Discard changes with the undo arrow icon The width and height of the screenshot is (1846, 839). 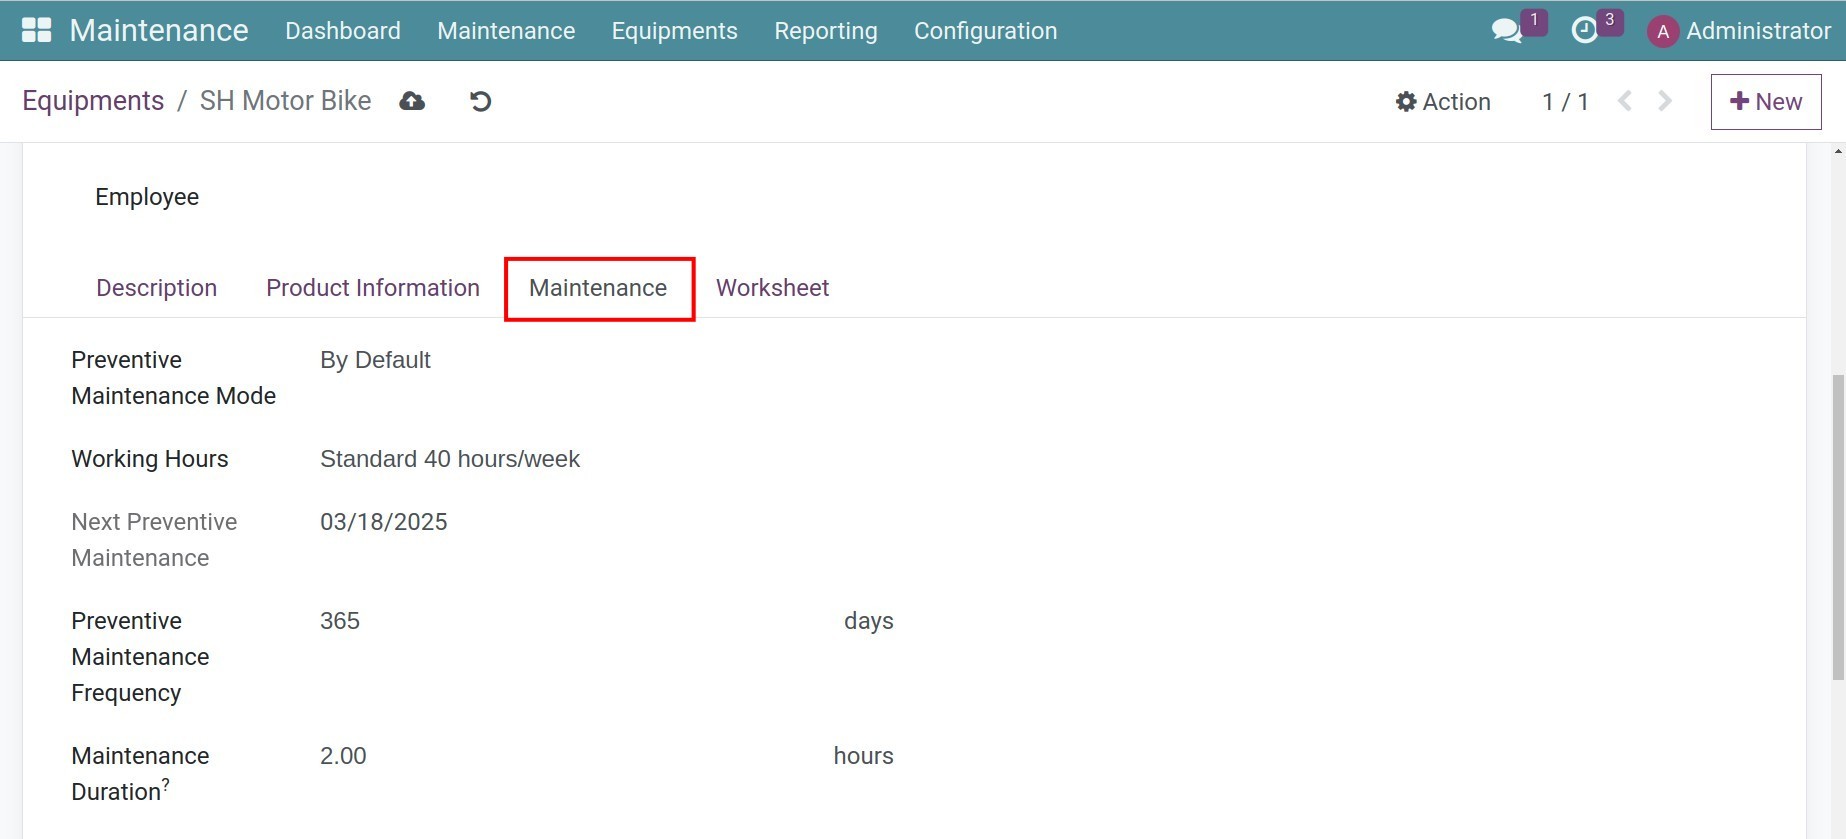(480, 101)
